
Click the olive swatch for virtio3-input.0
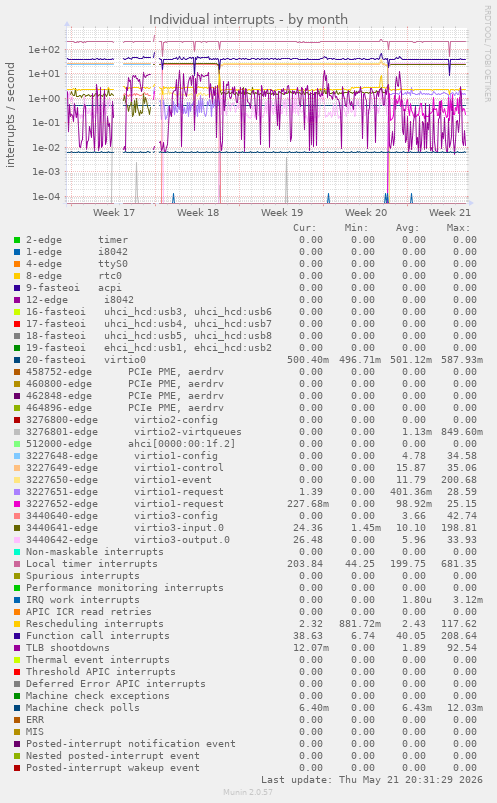point(17,527)
